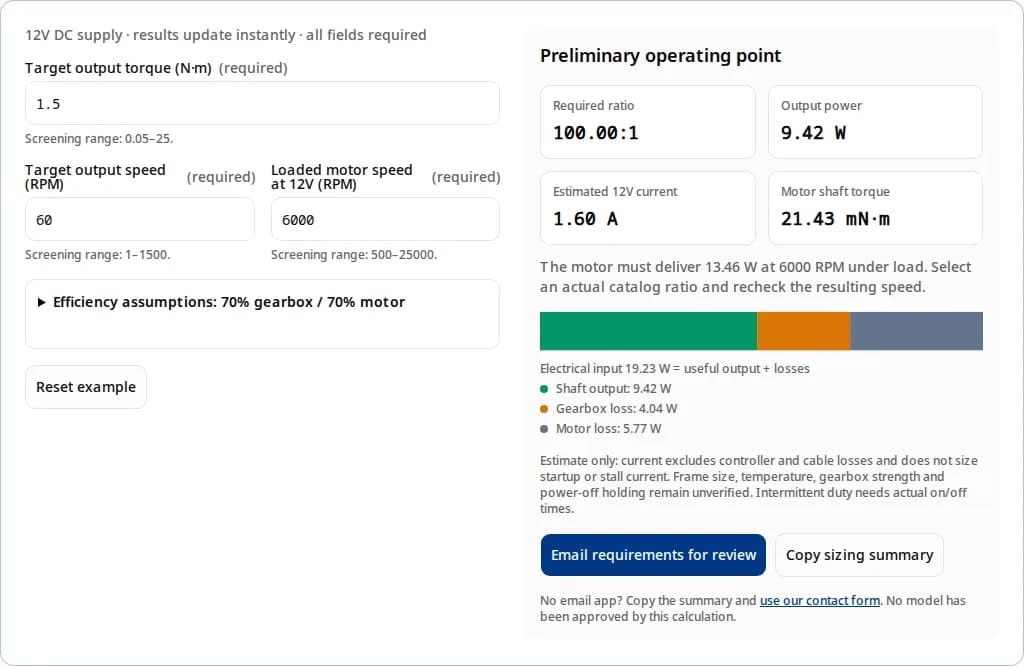Expand the Efficiency assumptions disclosure triangle
Screen dimensions: 1024x667
coord(42,302)
